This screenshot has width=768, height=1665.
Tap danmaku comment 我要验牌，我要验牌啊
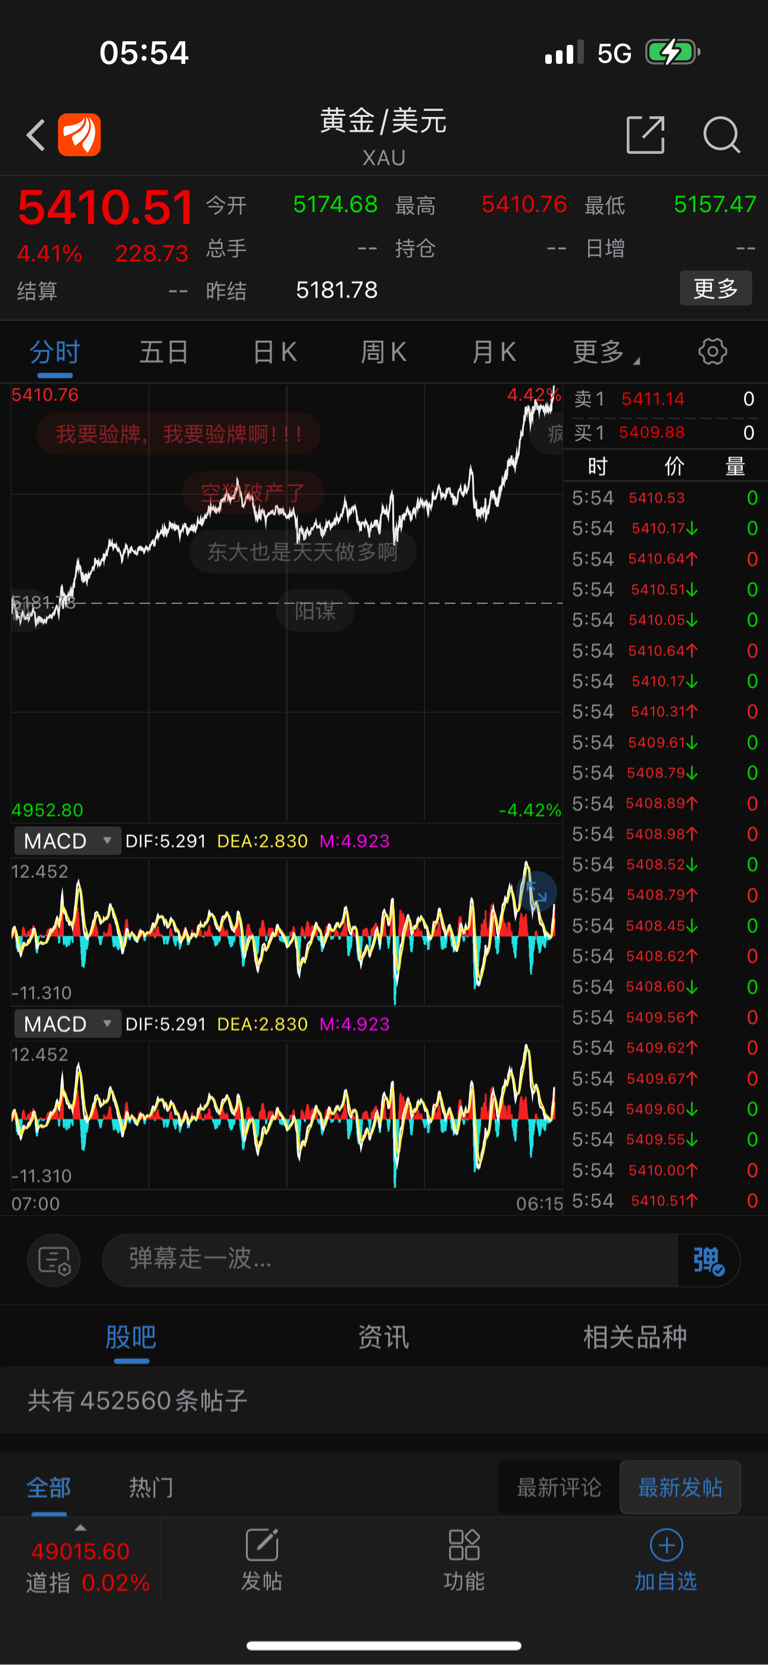[179, 434]
